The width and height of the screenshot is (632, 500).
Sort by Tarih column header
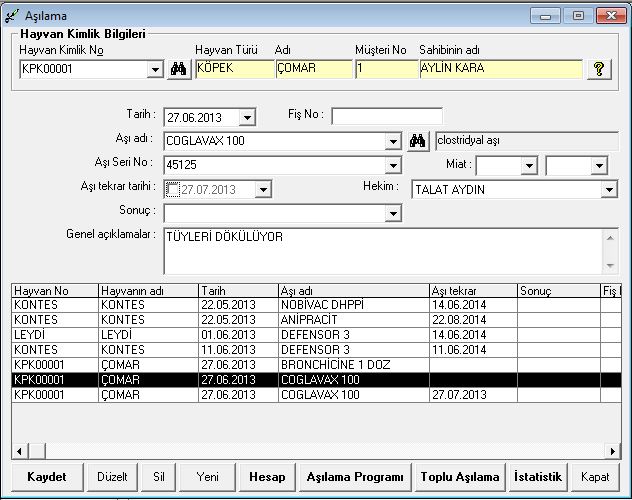point(239,290)
